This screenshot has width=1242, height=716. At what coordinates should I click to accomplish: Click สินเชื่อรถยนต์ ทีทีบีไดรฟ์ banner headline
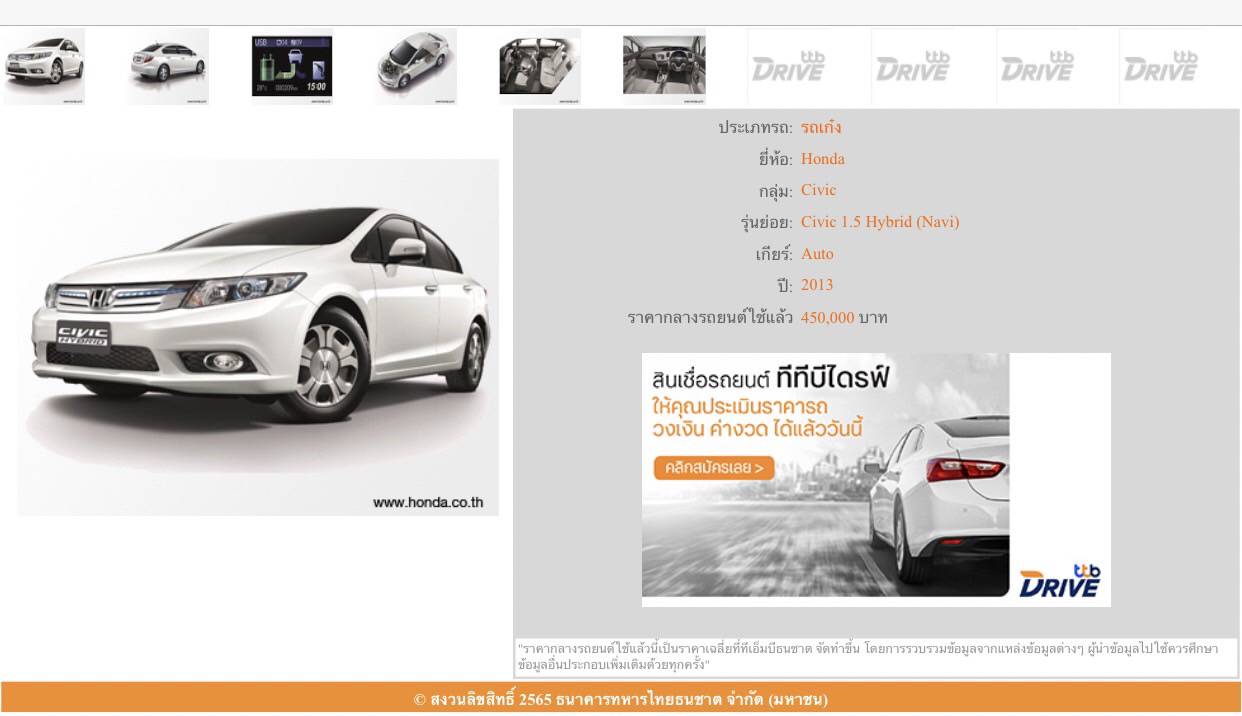[771, 379]
